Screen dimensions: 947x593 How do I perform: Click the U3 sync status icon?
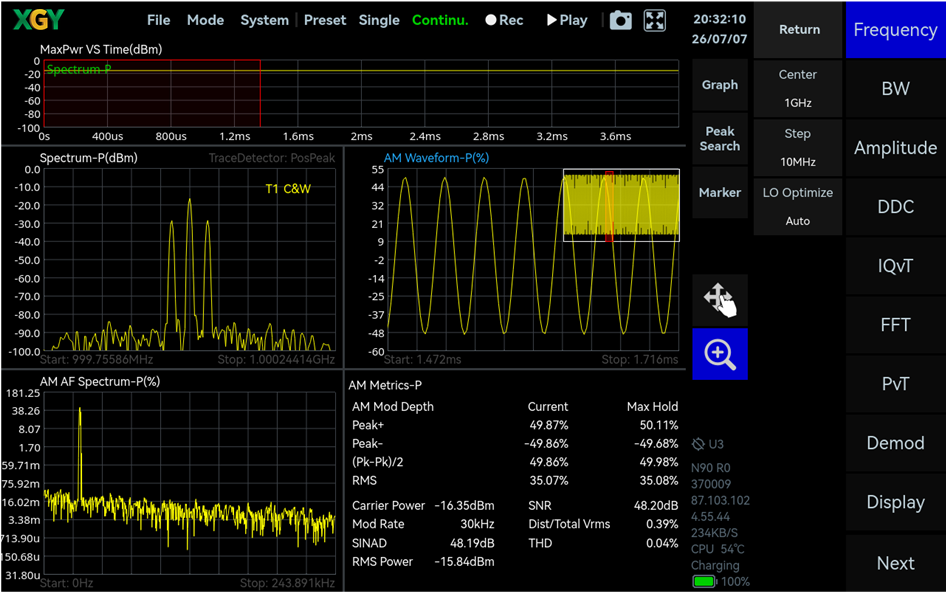click(x=698, y=444)
